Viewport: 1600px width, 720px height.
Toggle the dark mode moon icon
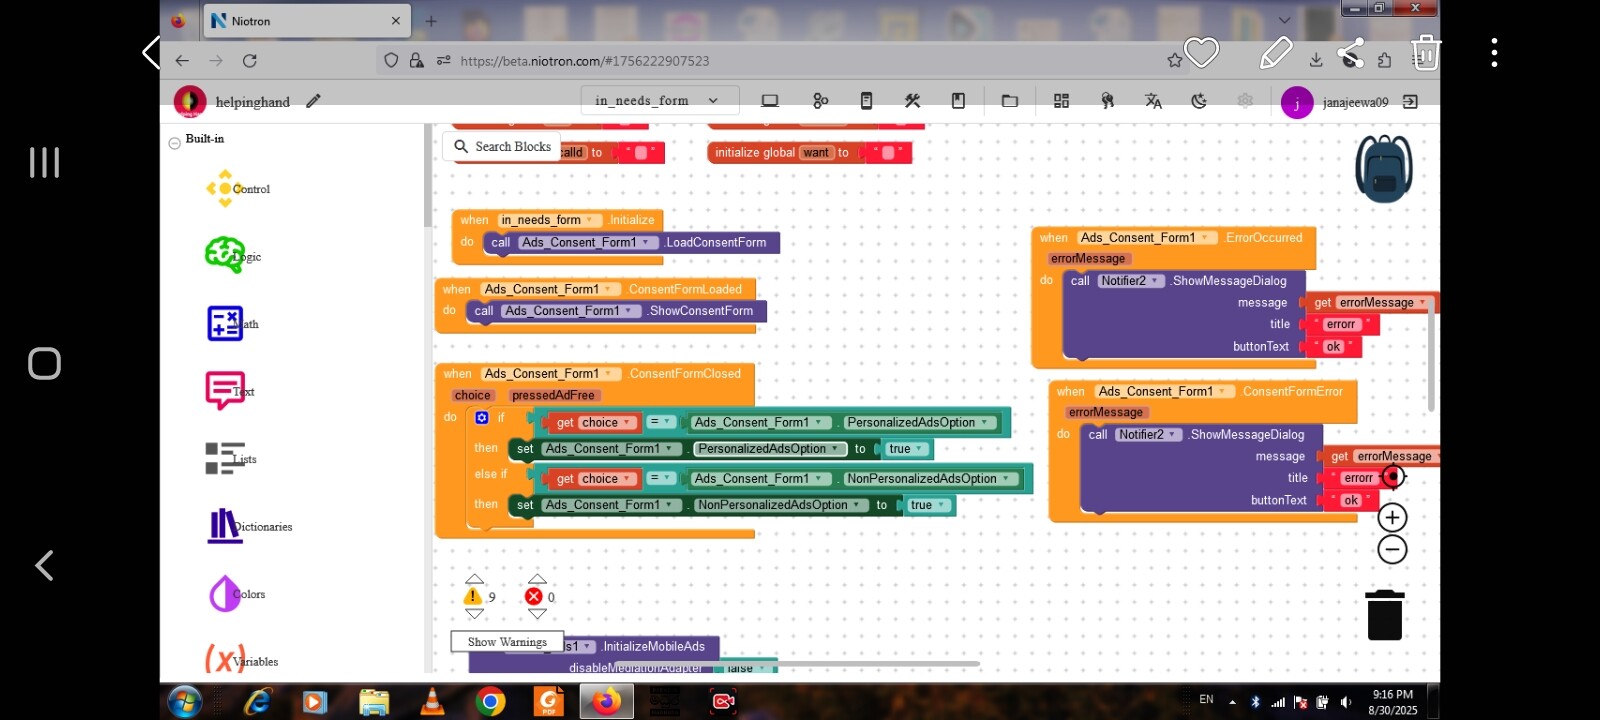tap(1199, 101)
